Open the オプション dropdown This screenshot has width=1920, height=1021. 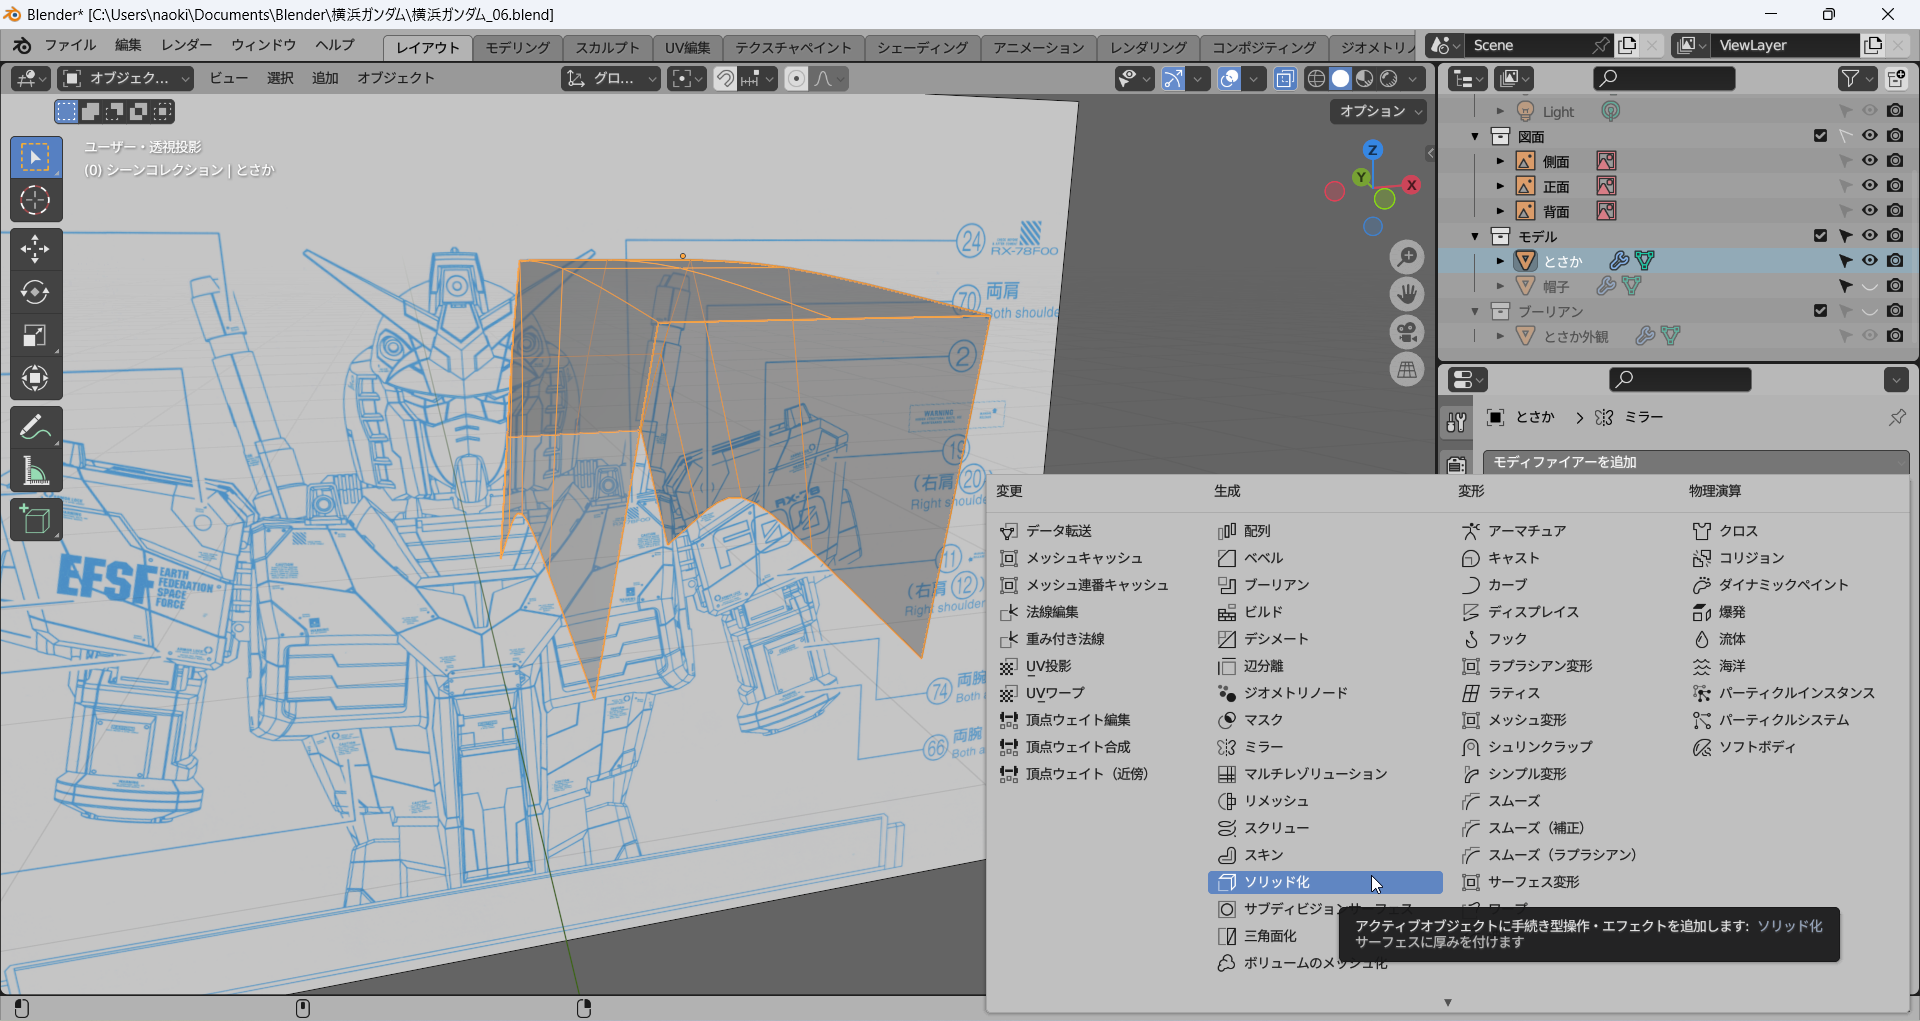[1379, 112]
